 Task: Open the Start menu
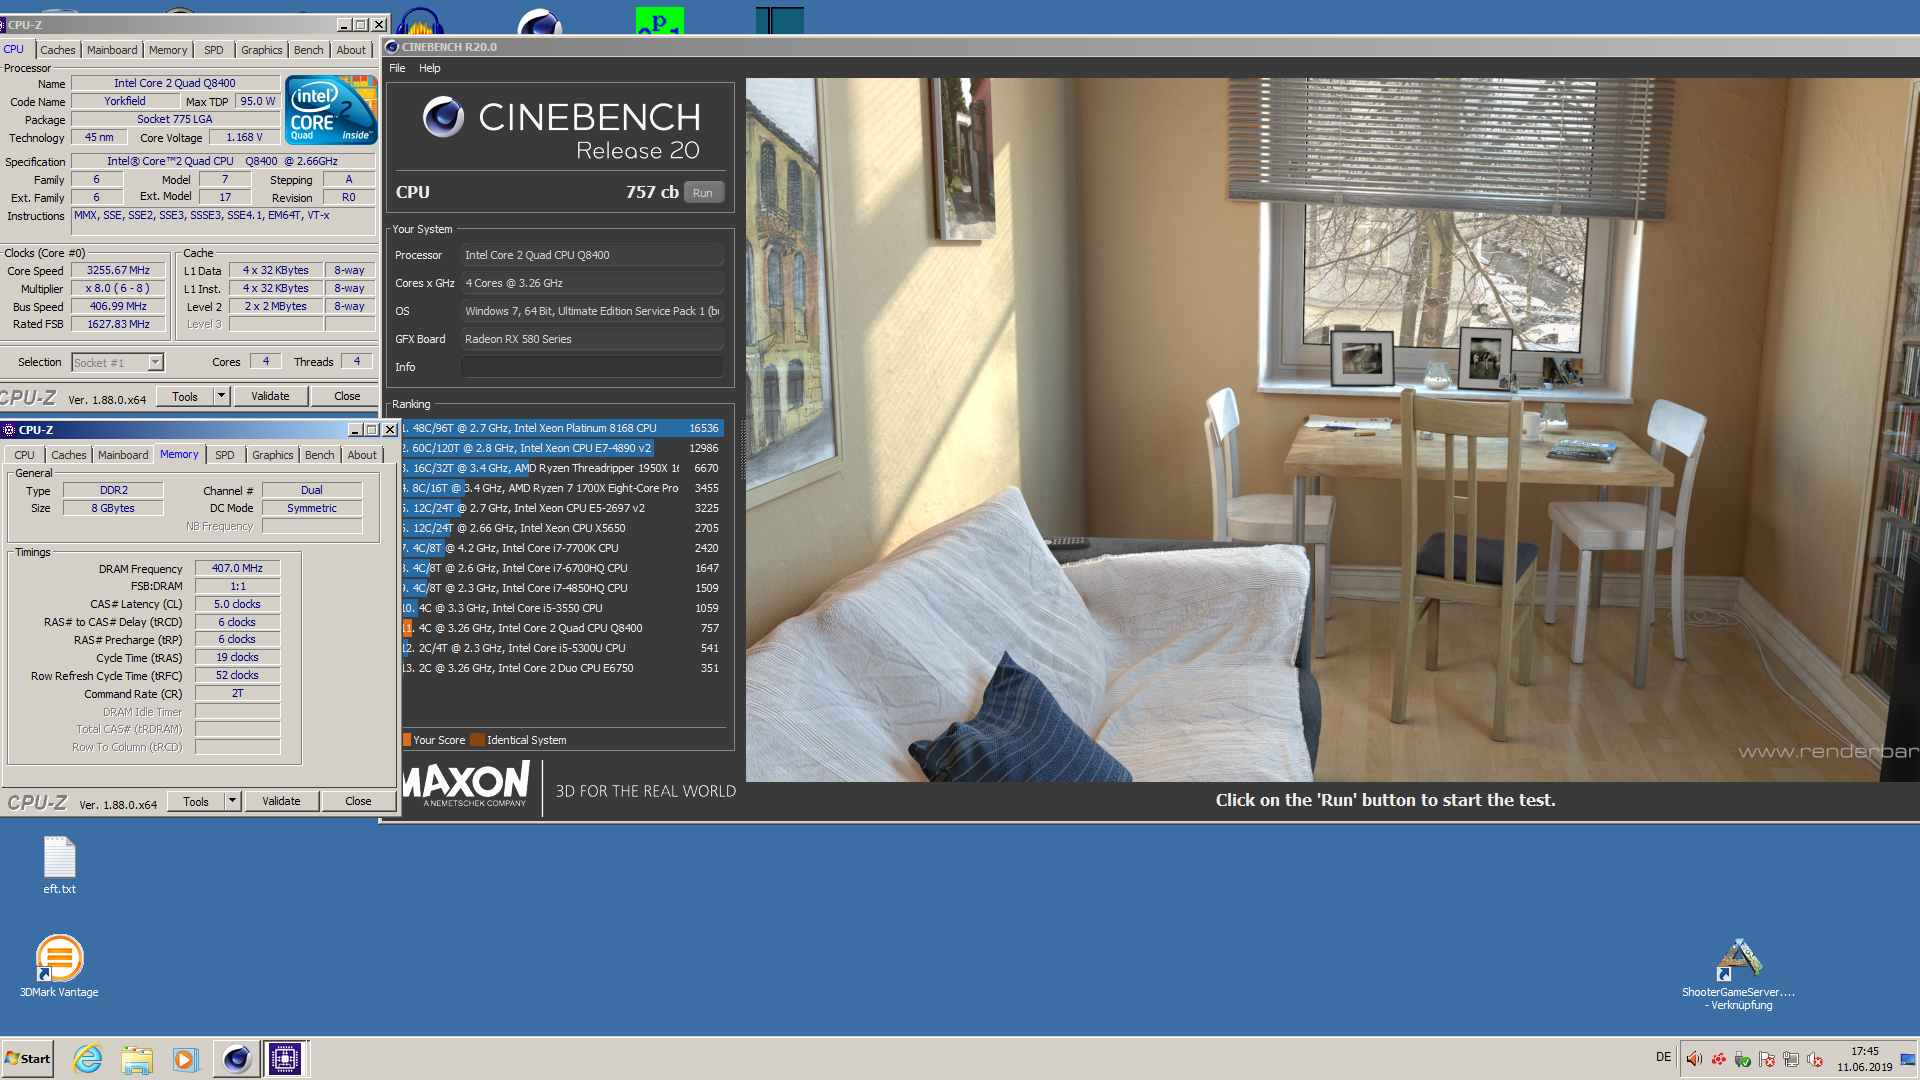click(x=28, y=1059)
